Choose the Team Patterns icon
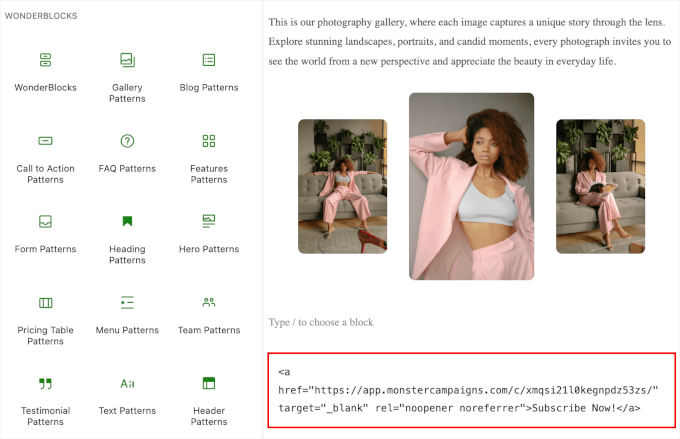Screen dimensions: 680x439 209,302
